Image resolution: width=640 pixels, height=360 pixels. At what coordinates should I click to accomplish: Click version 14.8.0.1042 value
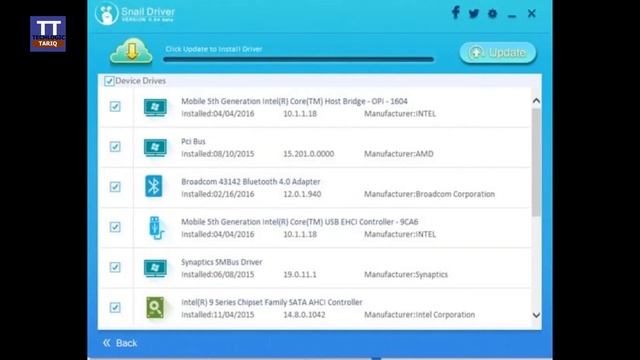tap(304, 315)
